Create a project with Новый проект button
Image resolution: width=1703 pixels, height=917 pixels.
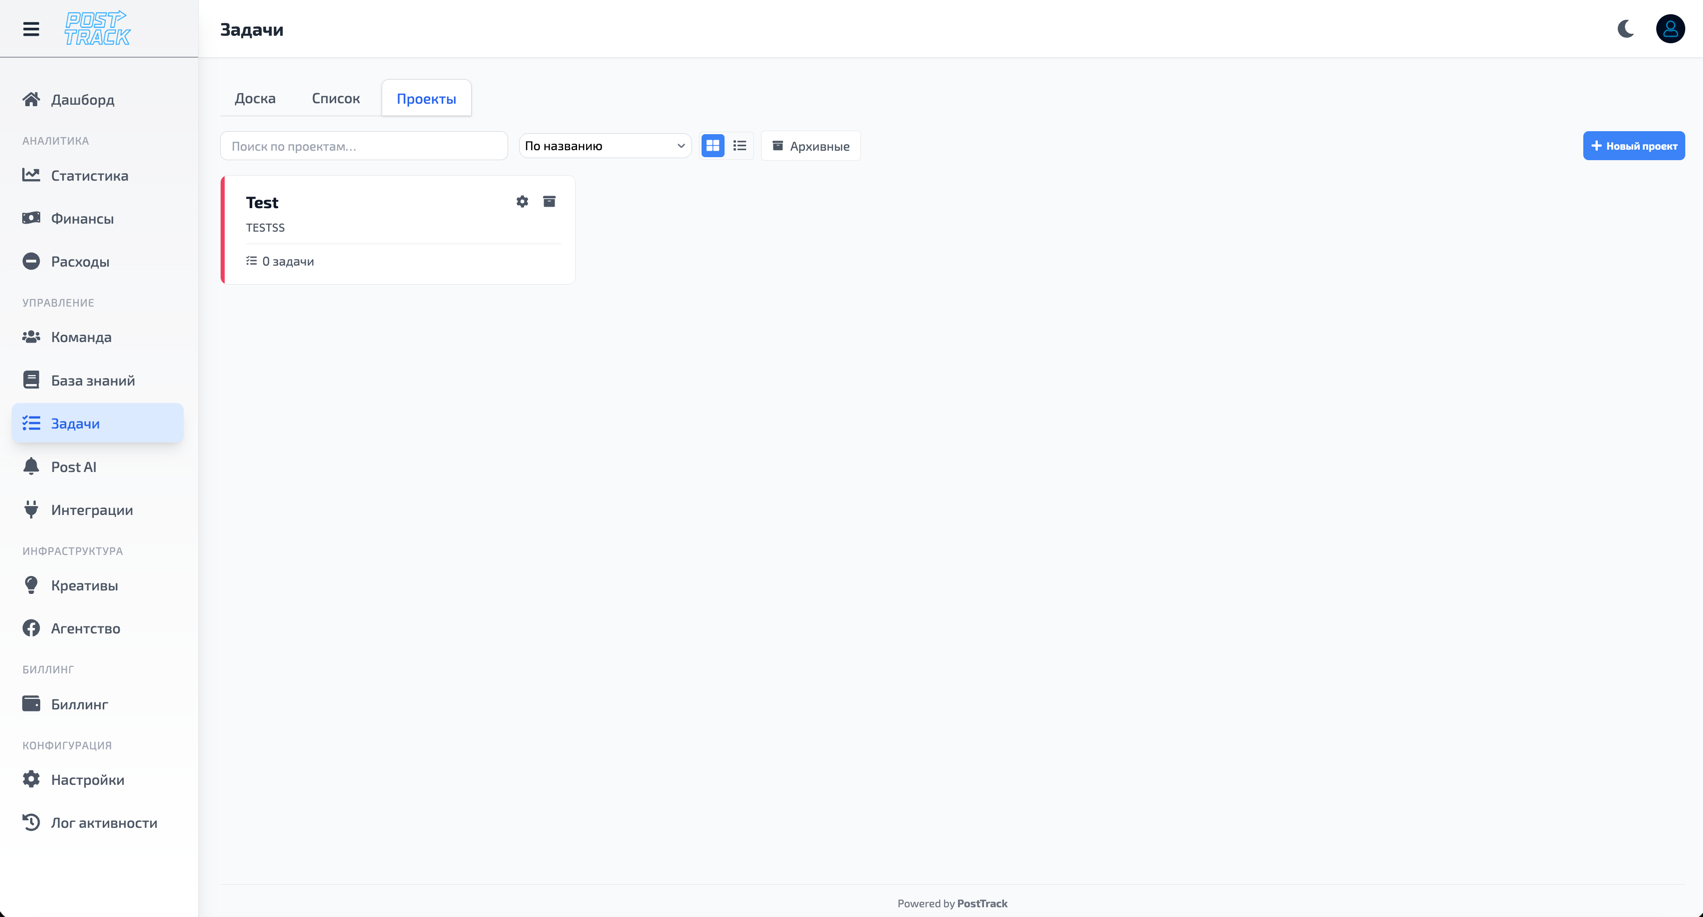click(x=1633, y=145)
